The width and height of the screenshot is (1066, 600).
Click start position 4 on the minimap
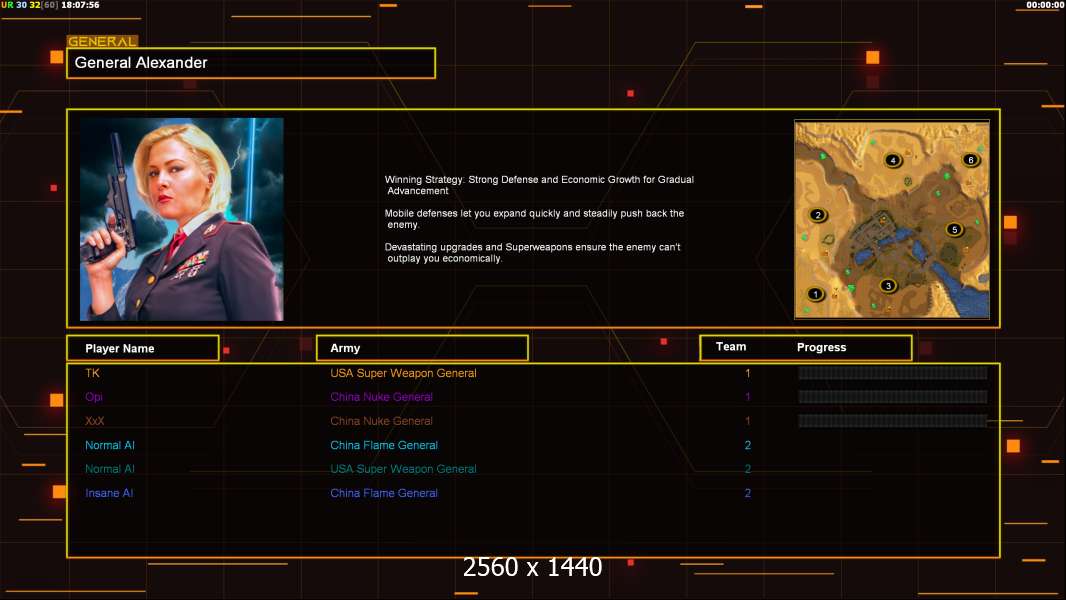tap(893, 161)
